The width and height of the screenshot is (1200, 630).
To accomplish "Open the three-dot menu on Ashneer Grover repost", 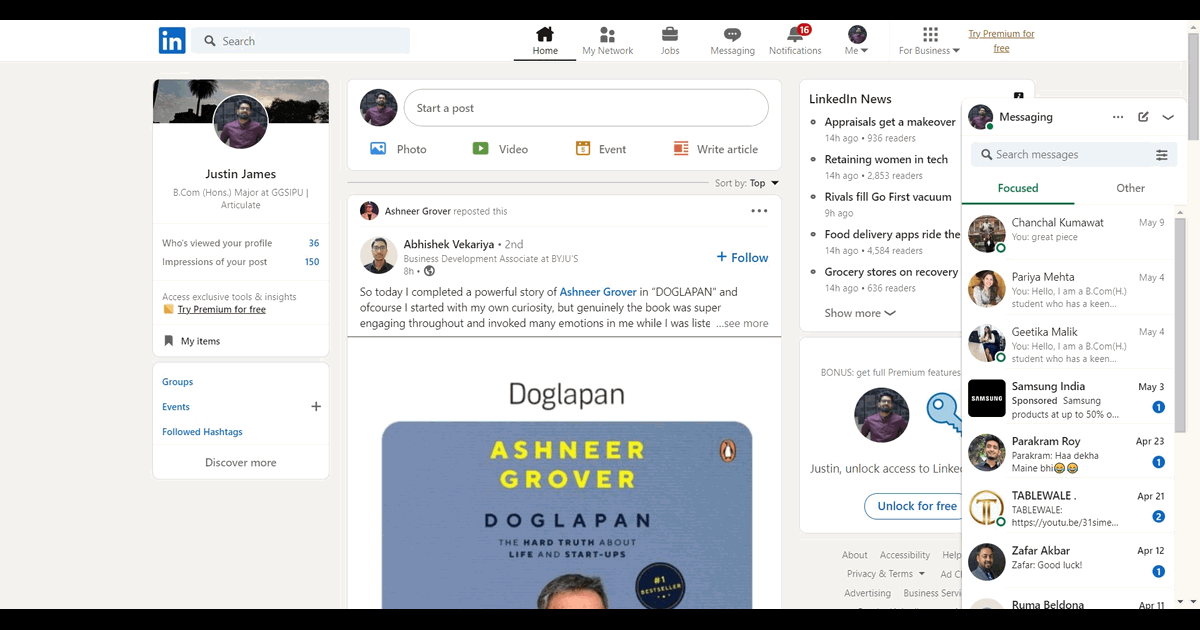I will [759, 211].
